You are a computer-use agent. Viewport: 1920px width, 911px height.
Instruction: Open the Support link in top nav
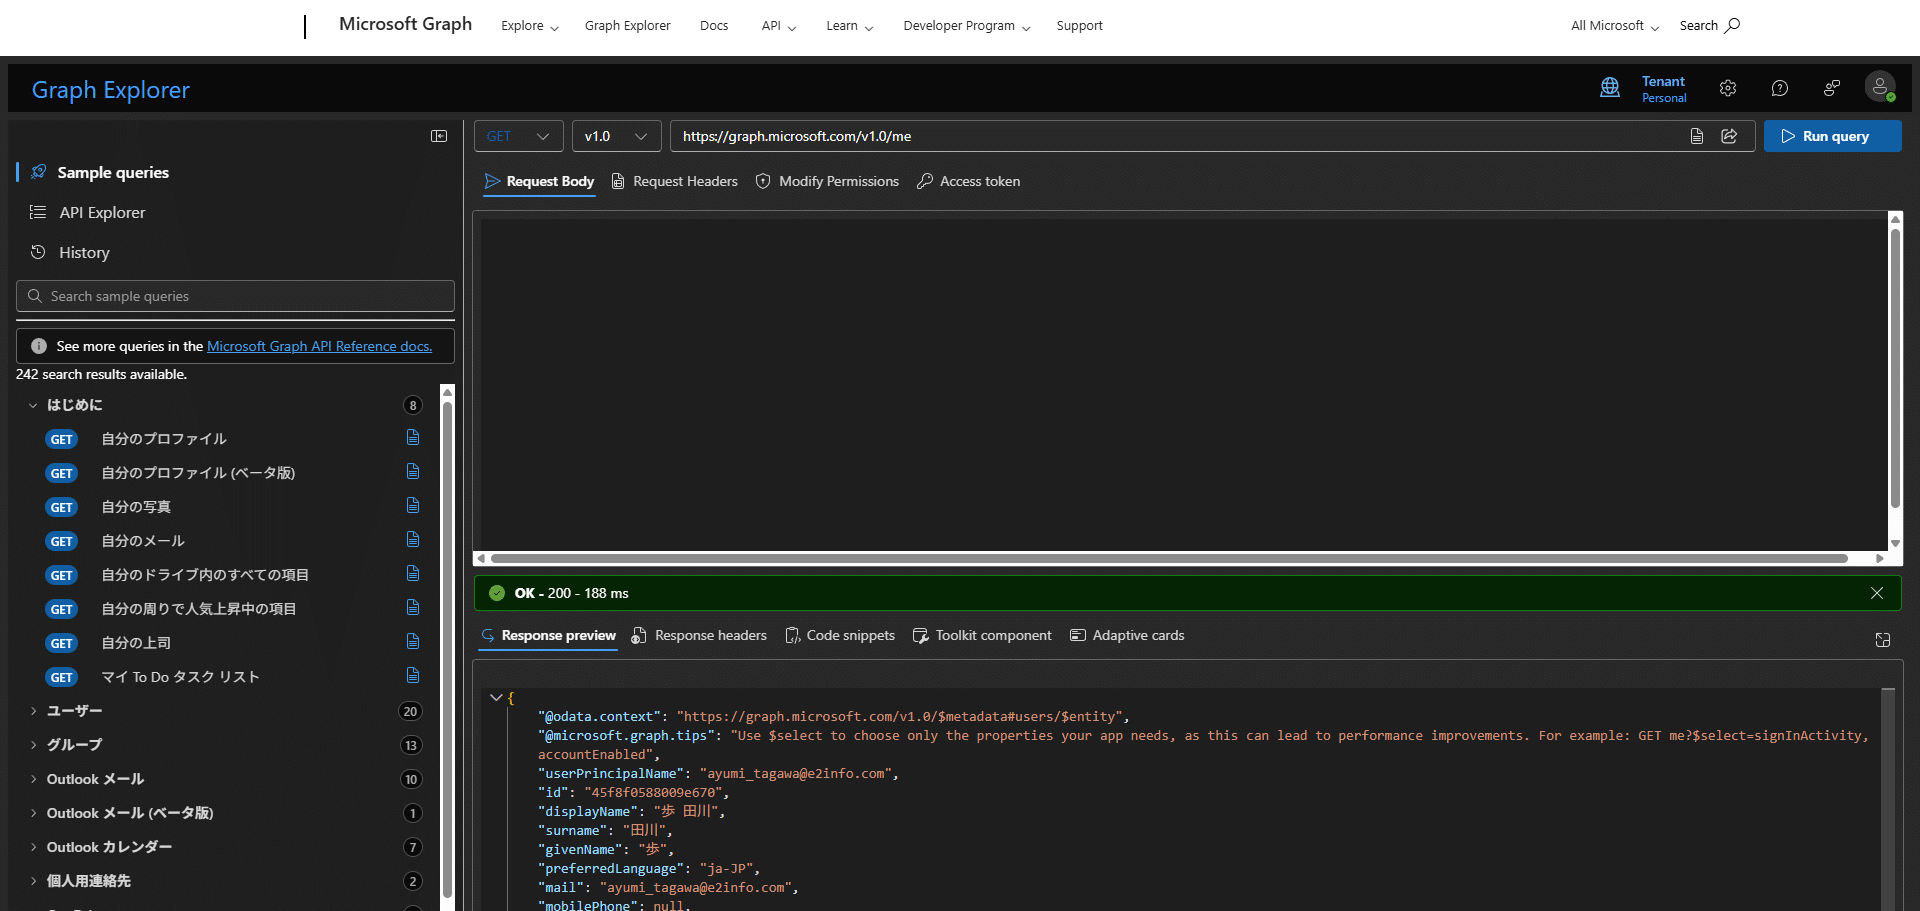(1079, 26)
